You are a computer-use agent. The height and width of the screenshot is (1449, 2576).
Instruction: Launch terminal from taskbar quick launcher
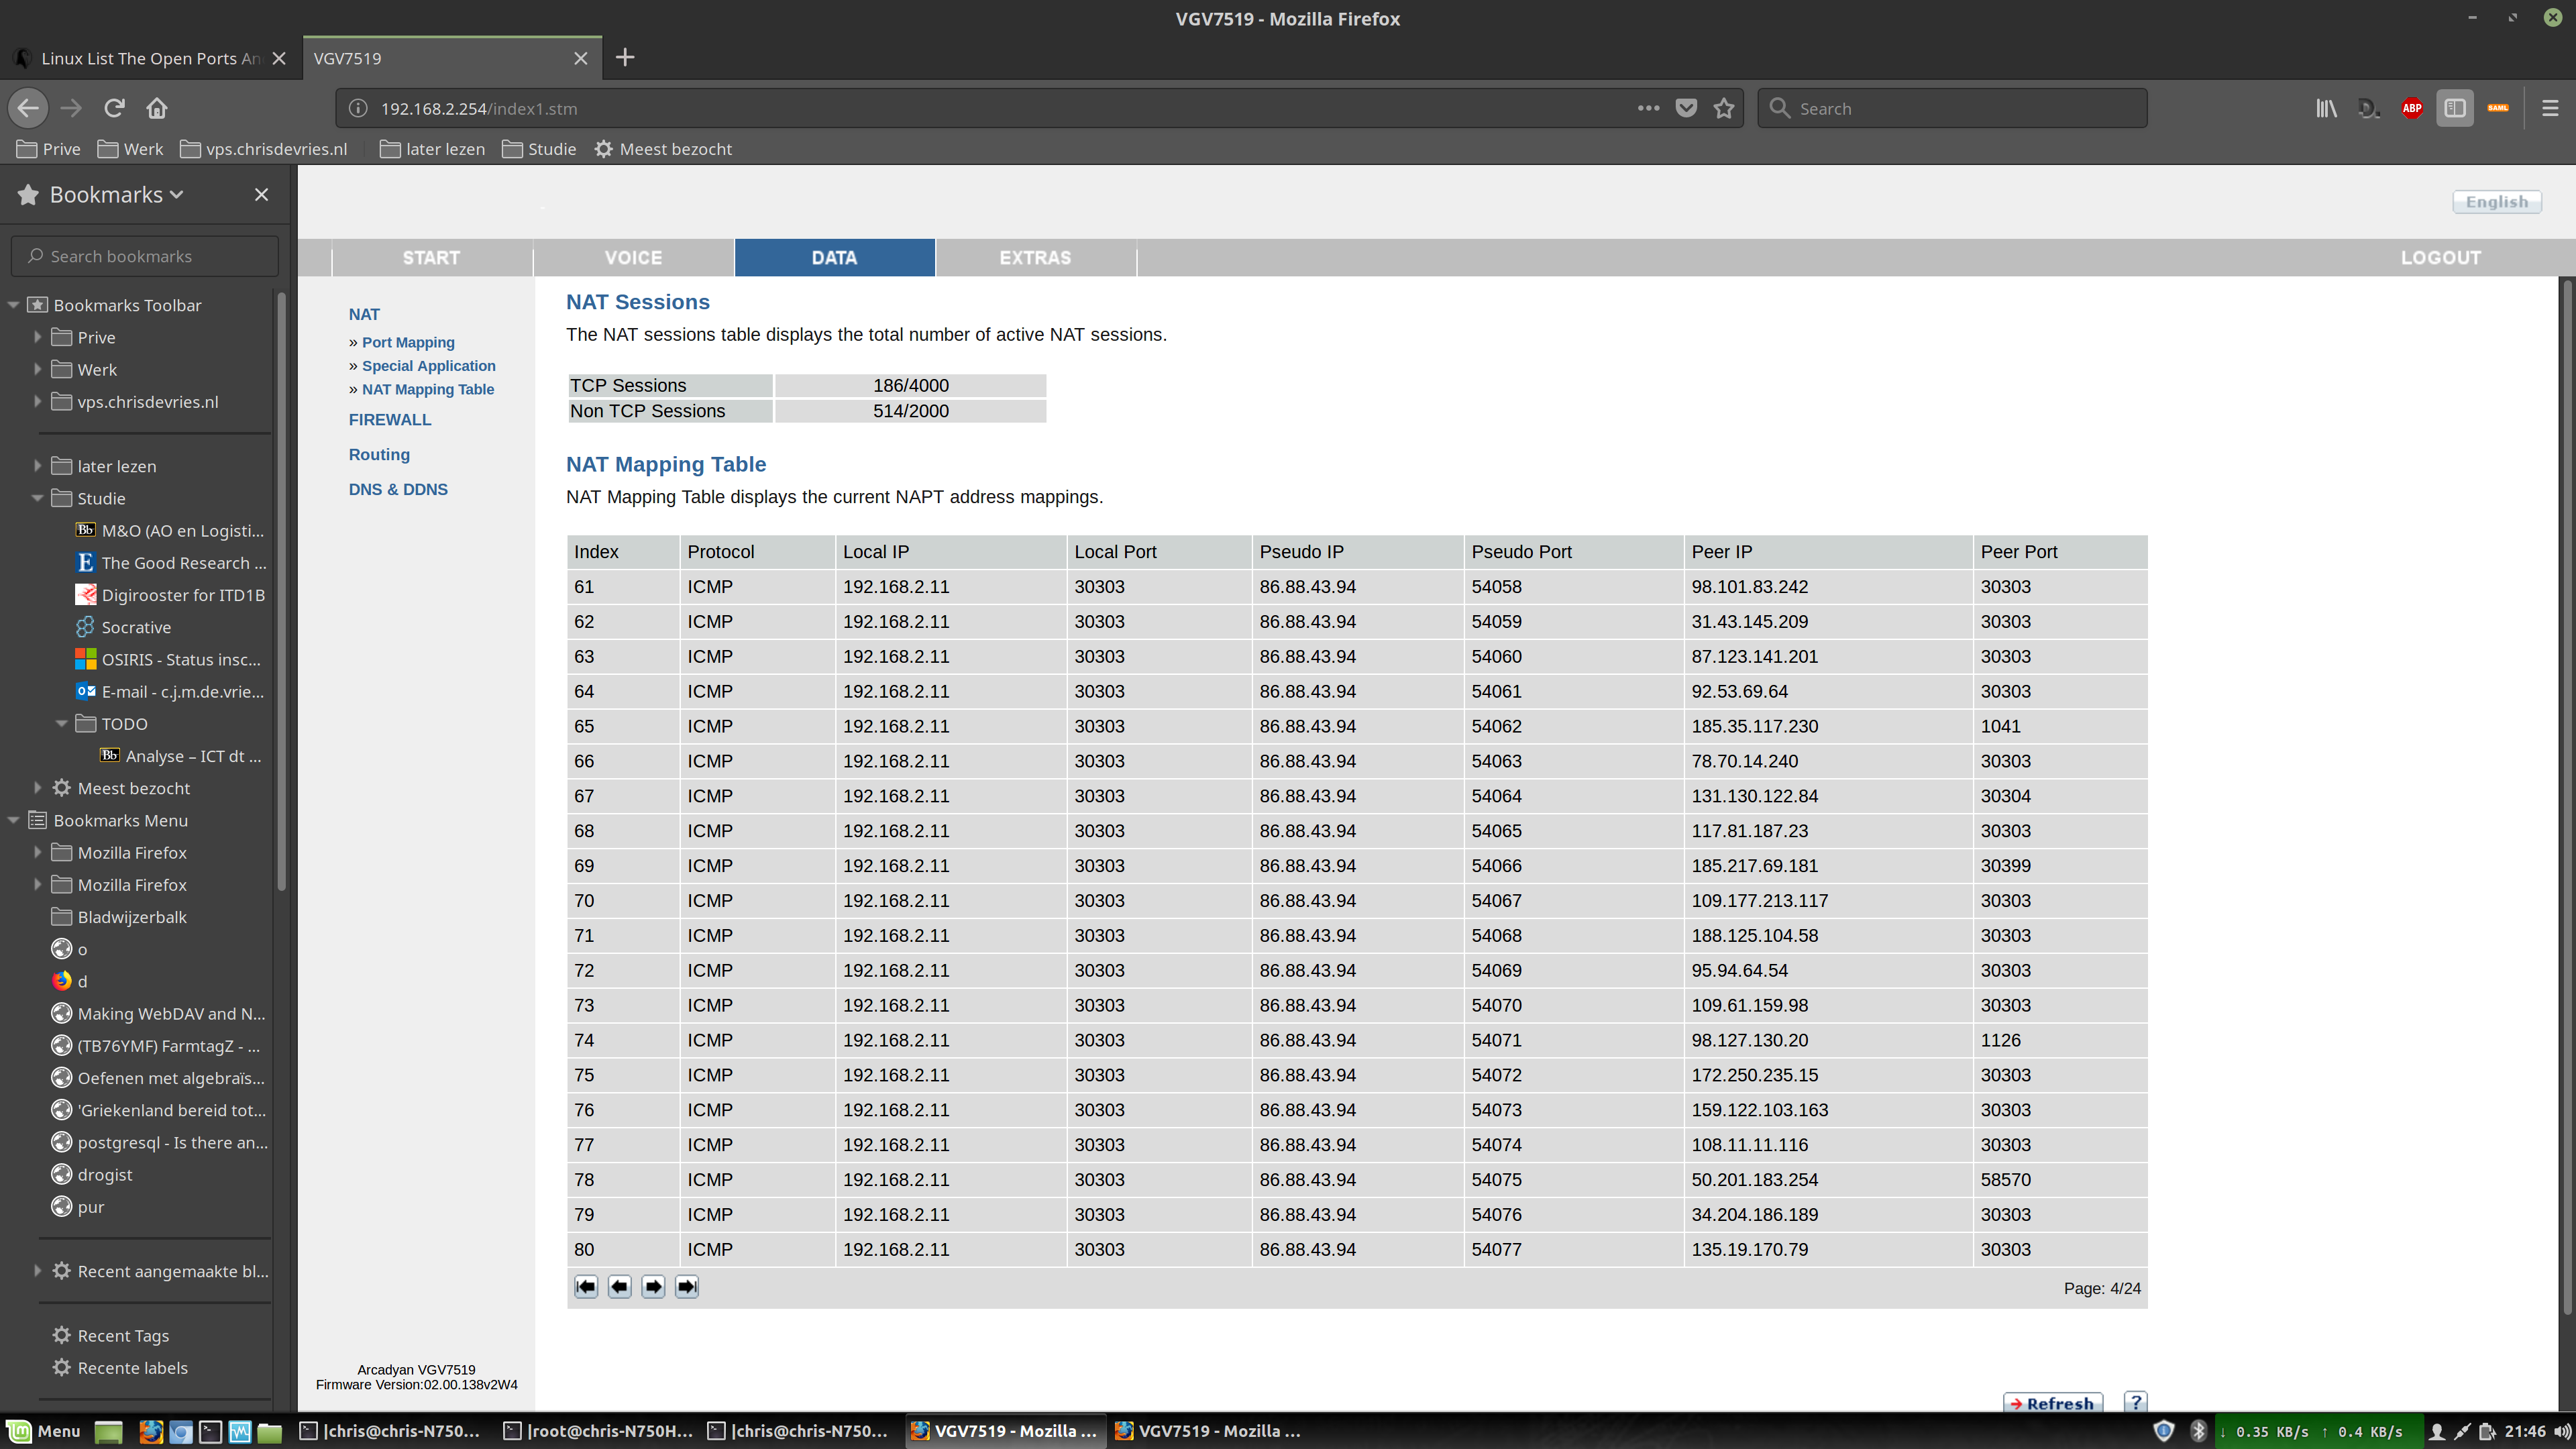click(210, 1432)
